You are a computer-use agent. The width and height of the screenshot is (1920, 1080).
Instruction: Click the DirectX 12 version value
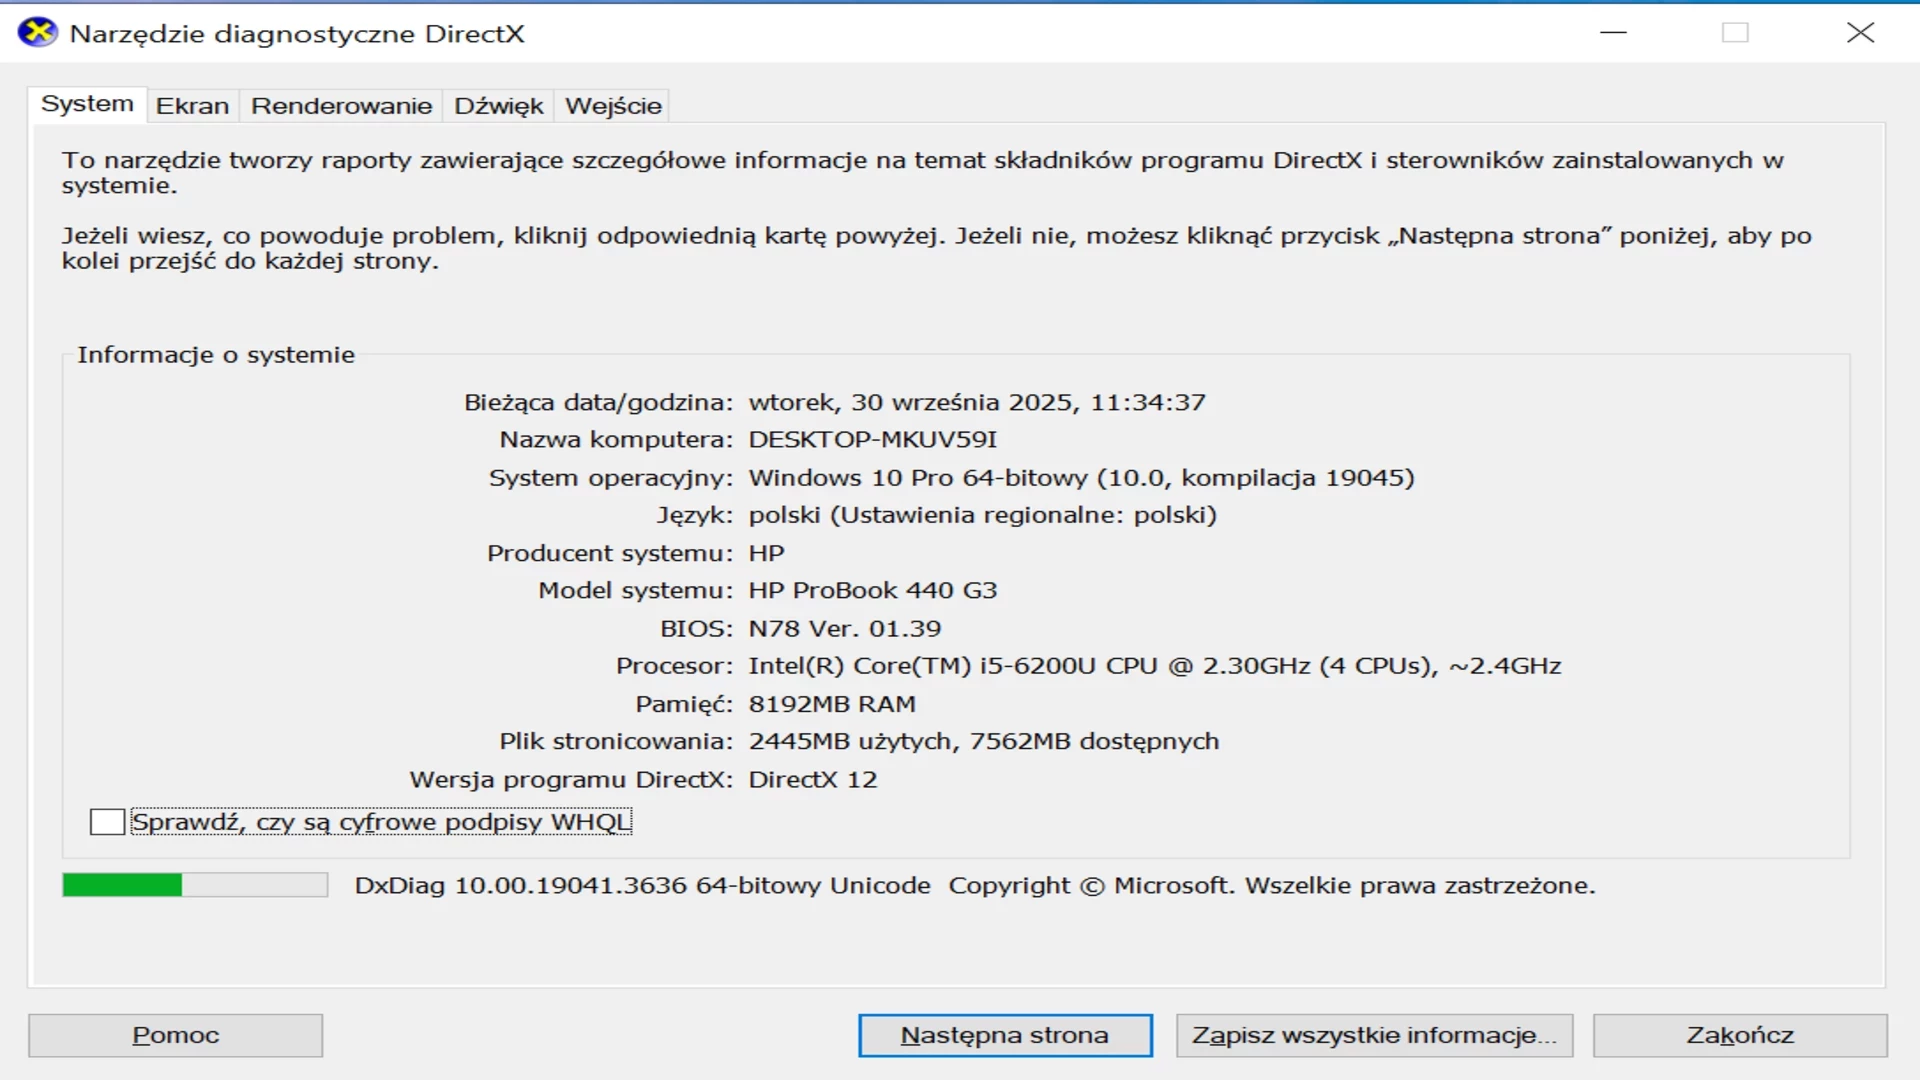coord(813,780)
